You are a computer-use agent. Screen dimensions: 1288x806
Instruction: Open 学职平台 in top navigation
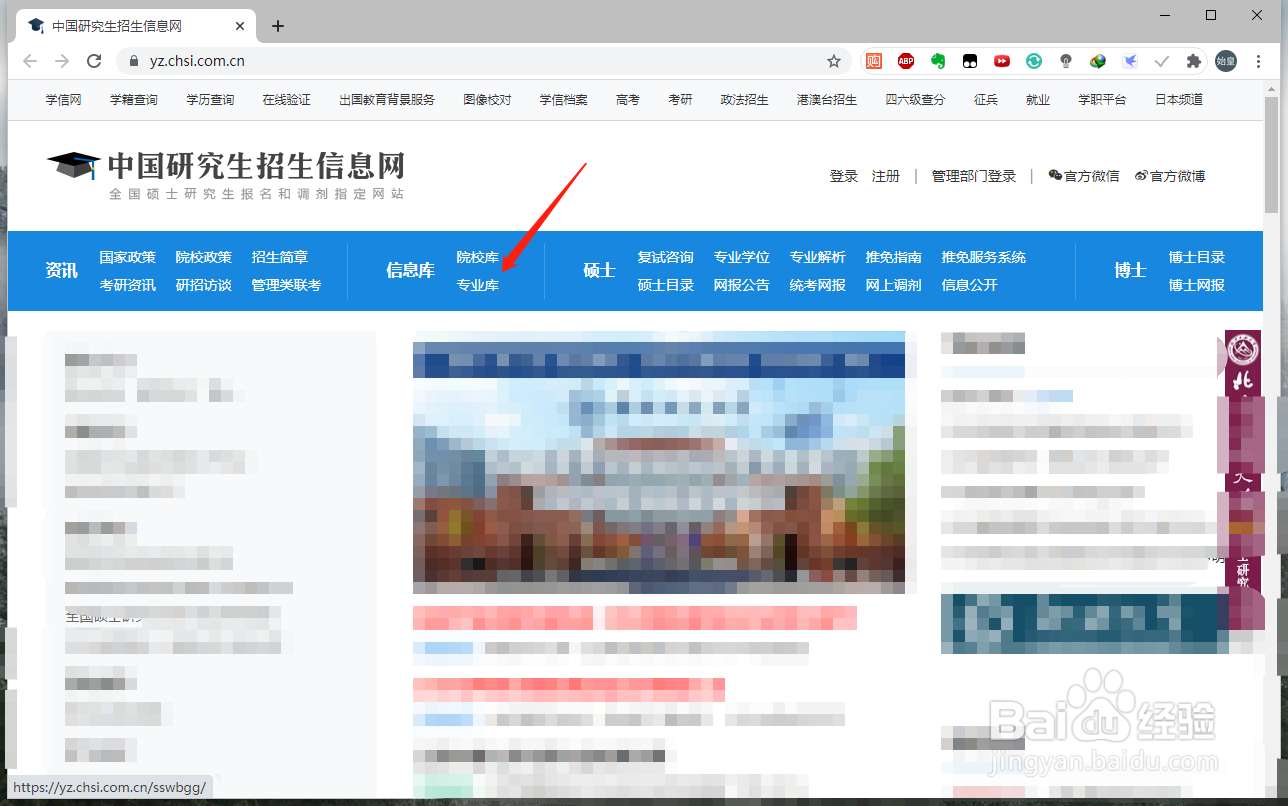point(1102,100)
